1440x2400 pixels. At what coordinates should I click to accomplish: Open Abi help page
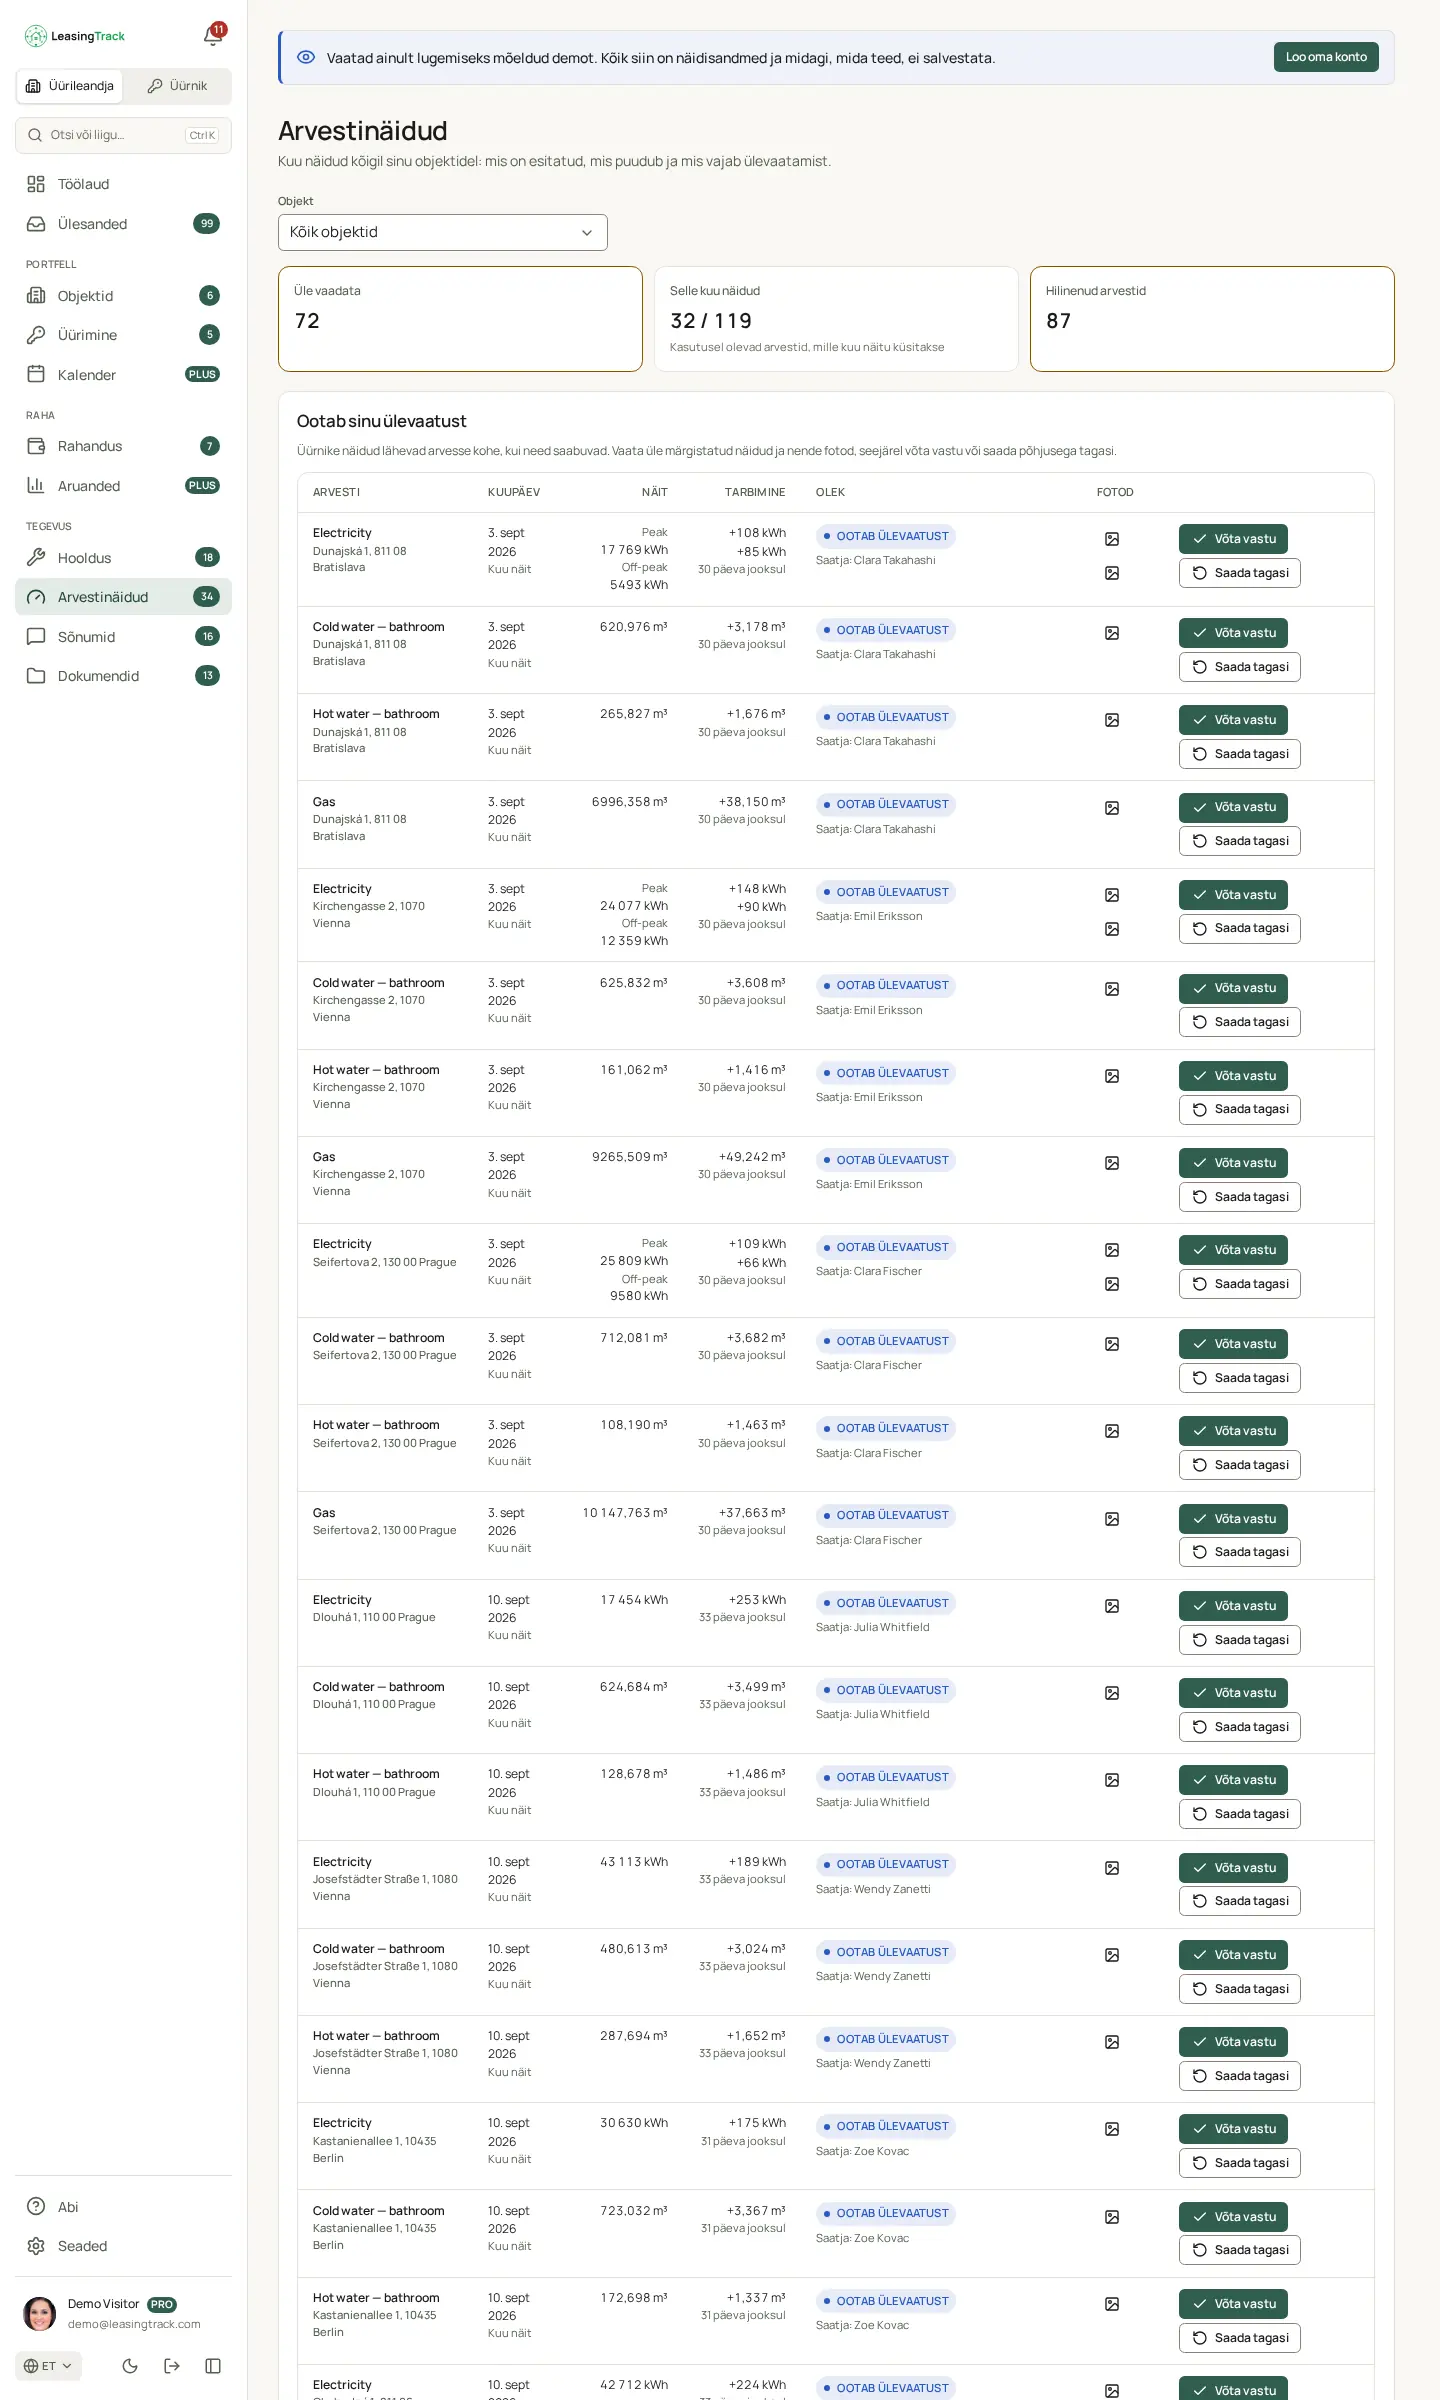[123, 2207]
